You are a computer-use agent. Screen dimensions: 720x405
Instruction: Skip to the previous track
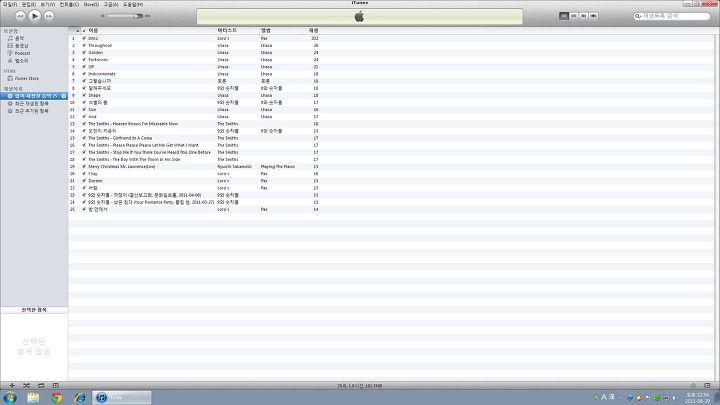(20, 16)
